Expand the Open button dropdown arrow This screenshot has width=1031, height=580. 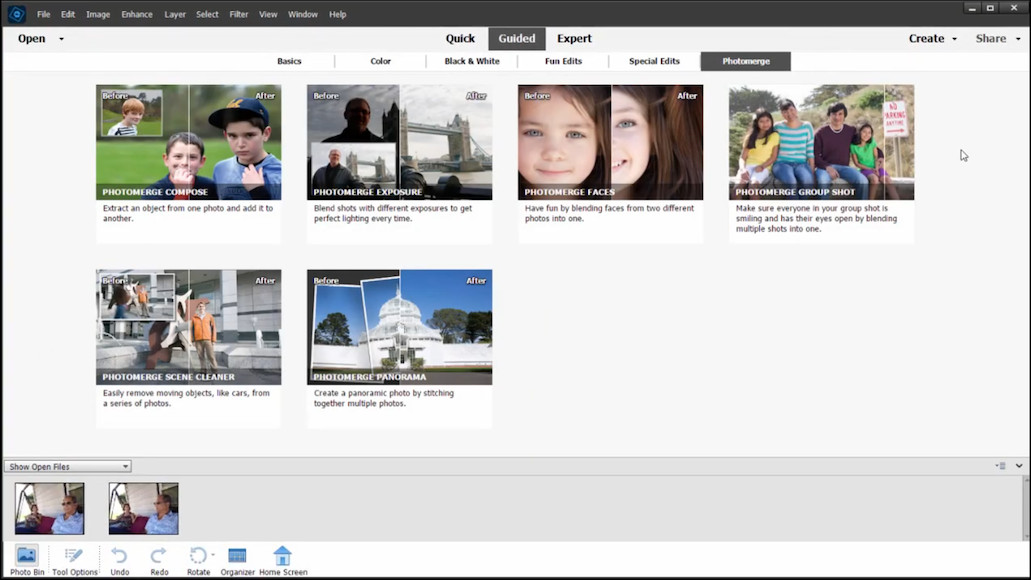click(61, 39)
